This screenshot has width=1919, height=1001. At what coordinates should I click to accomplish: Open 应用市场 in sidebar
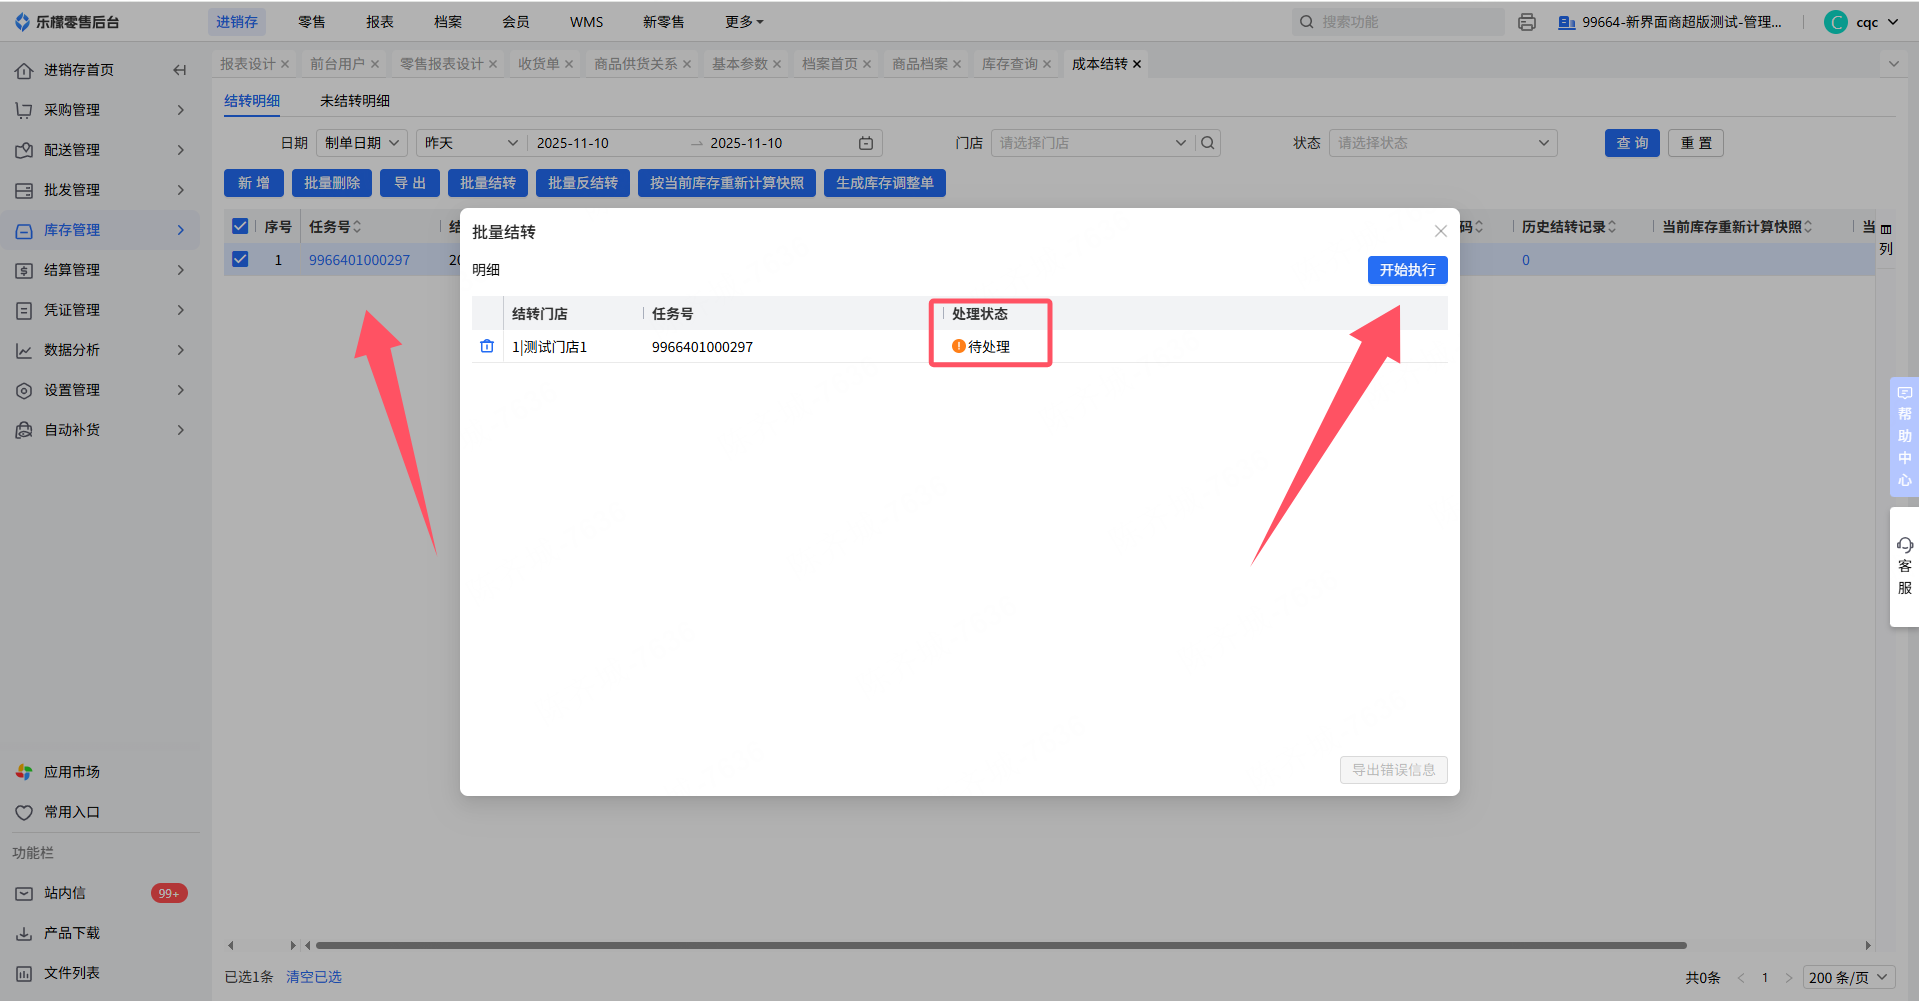click(x=72, y=772)
